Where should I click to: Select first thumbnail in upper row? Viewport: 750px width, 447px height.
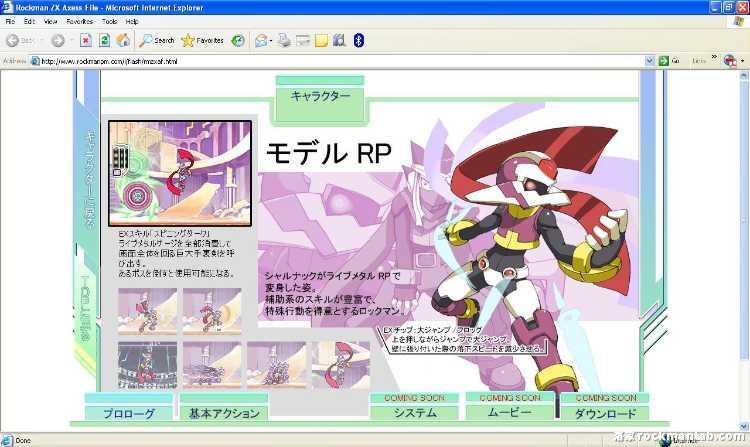[x=147, y=311]
